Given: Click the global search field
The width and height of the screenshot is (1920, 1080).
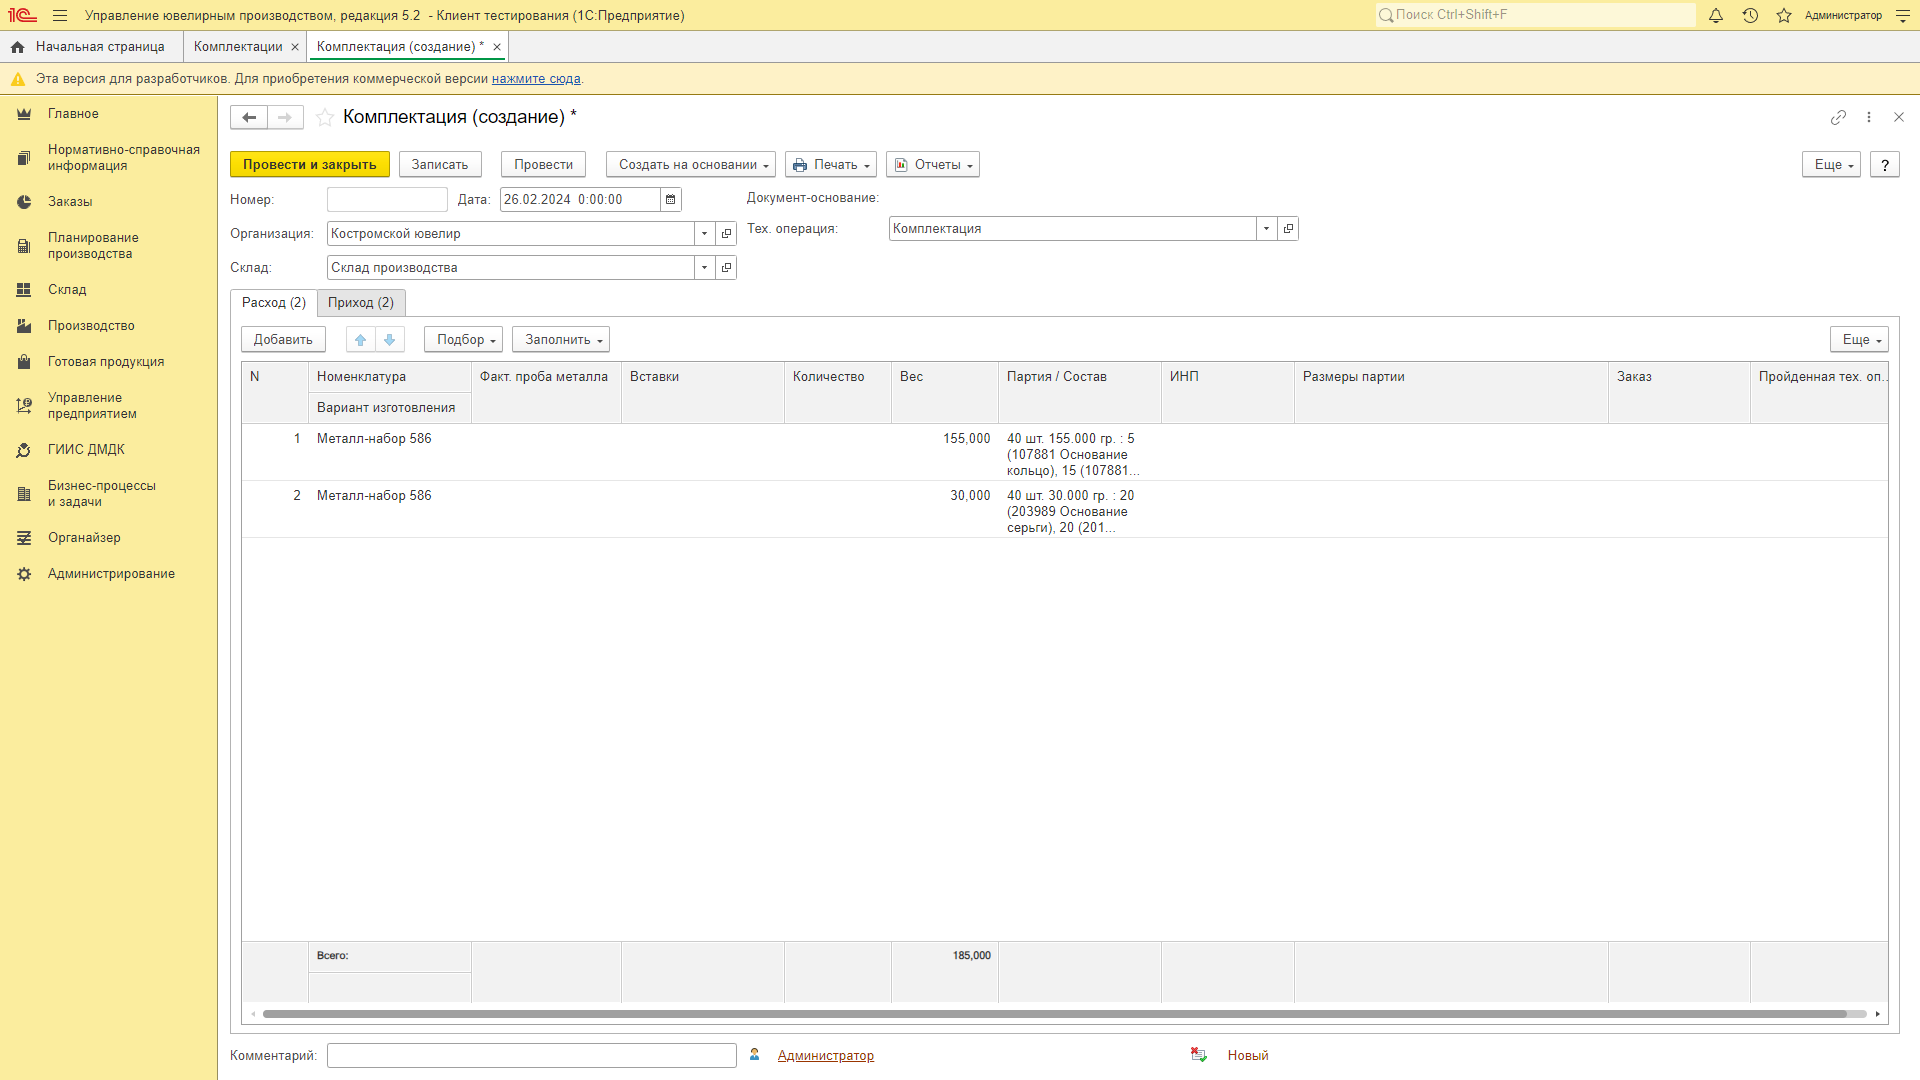Looking at the screenshot, I should pos(1536,15).
